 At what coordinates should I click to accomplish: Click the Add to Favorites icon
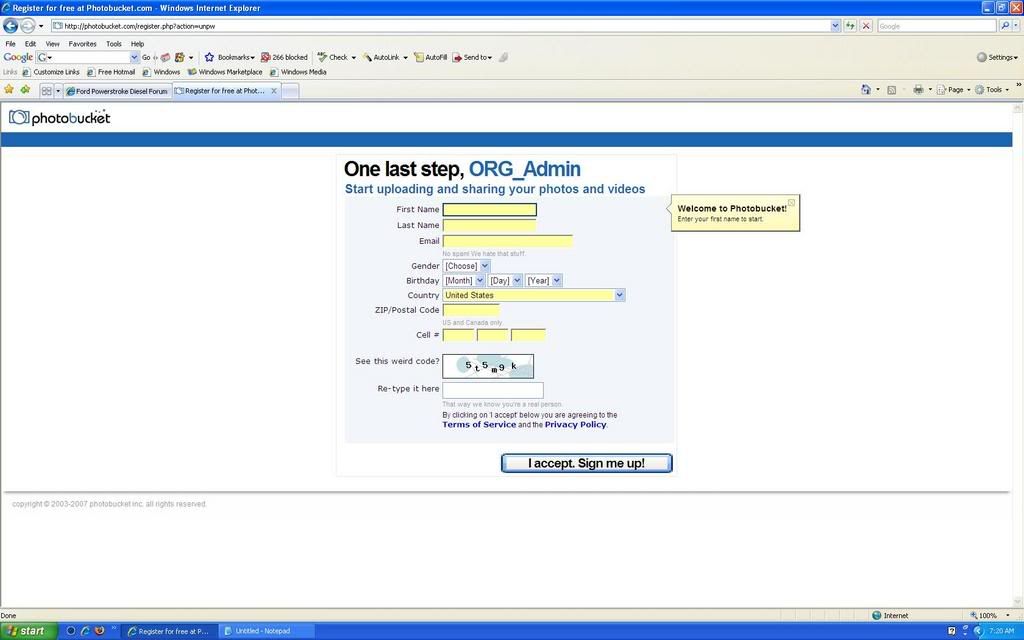(25, 90)
